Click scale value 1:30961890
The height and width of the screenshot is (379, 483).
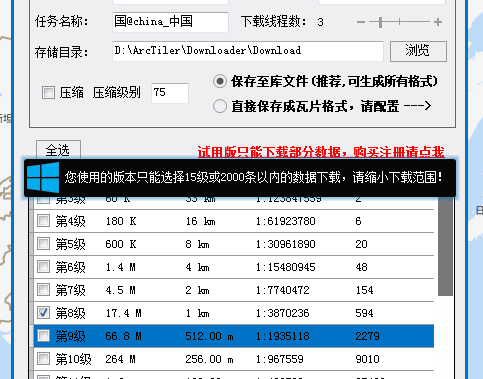click(286, 244)
